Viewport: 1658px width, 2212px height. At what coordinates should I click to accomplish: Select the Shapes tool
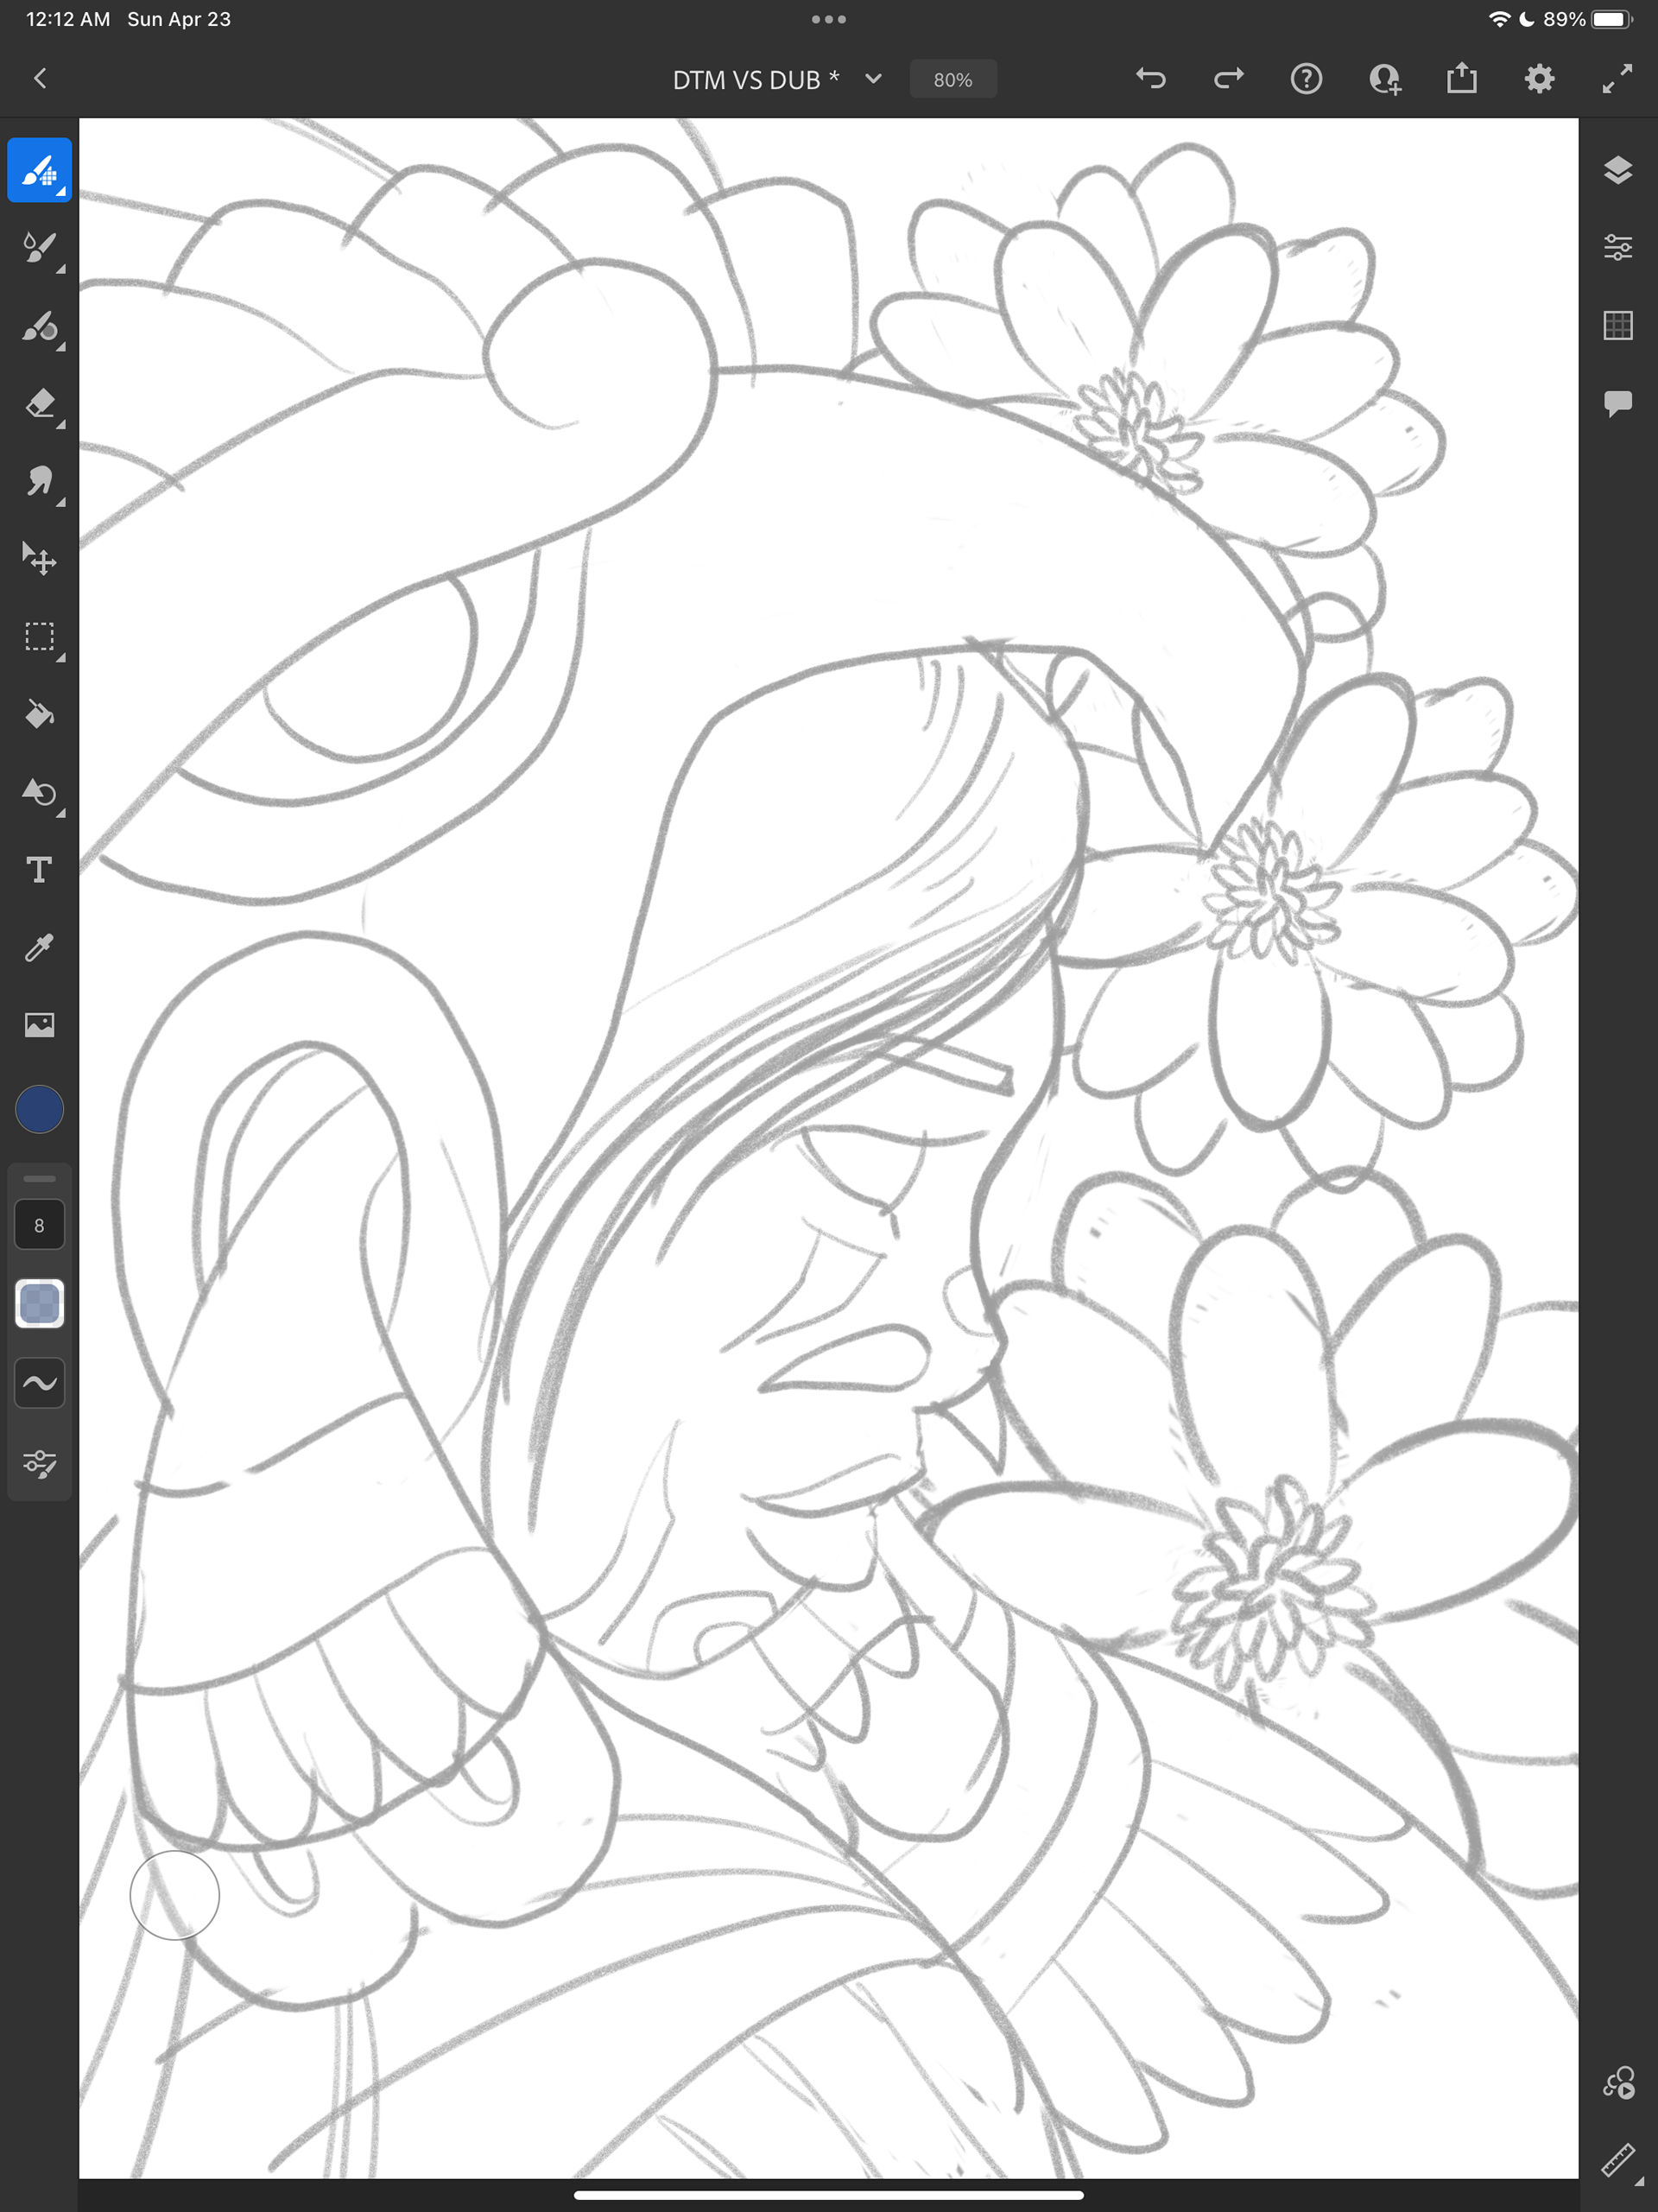39,793
